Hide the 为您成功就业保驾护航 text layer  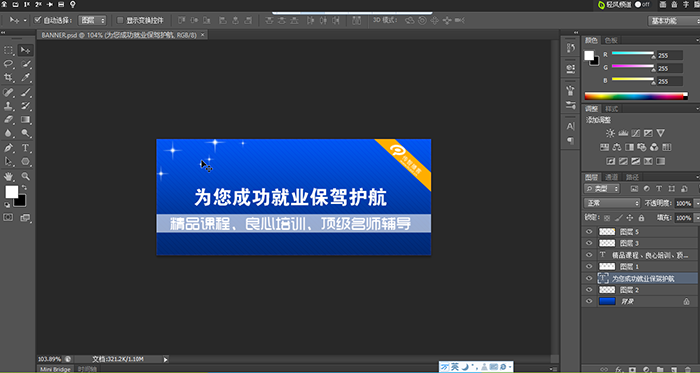[589, 278]
